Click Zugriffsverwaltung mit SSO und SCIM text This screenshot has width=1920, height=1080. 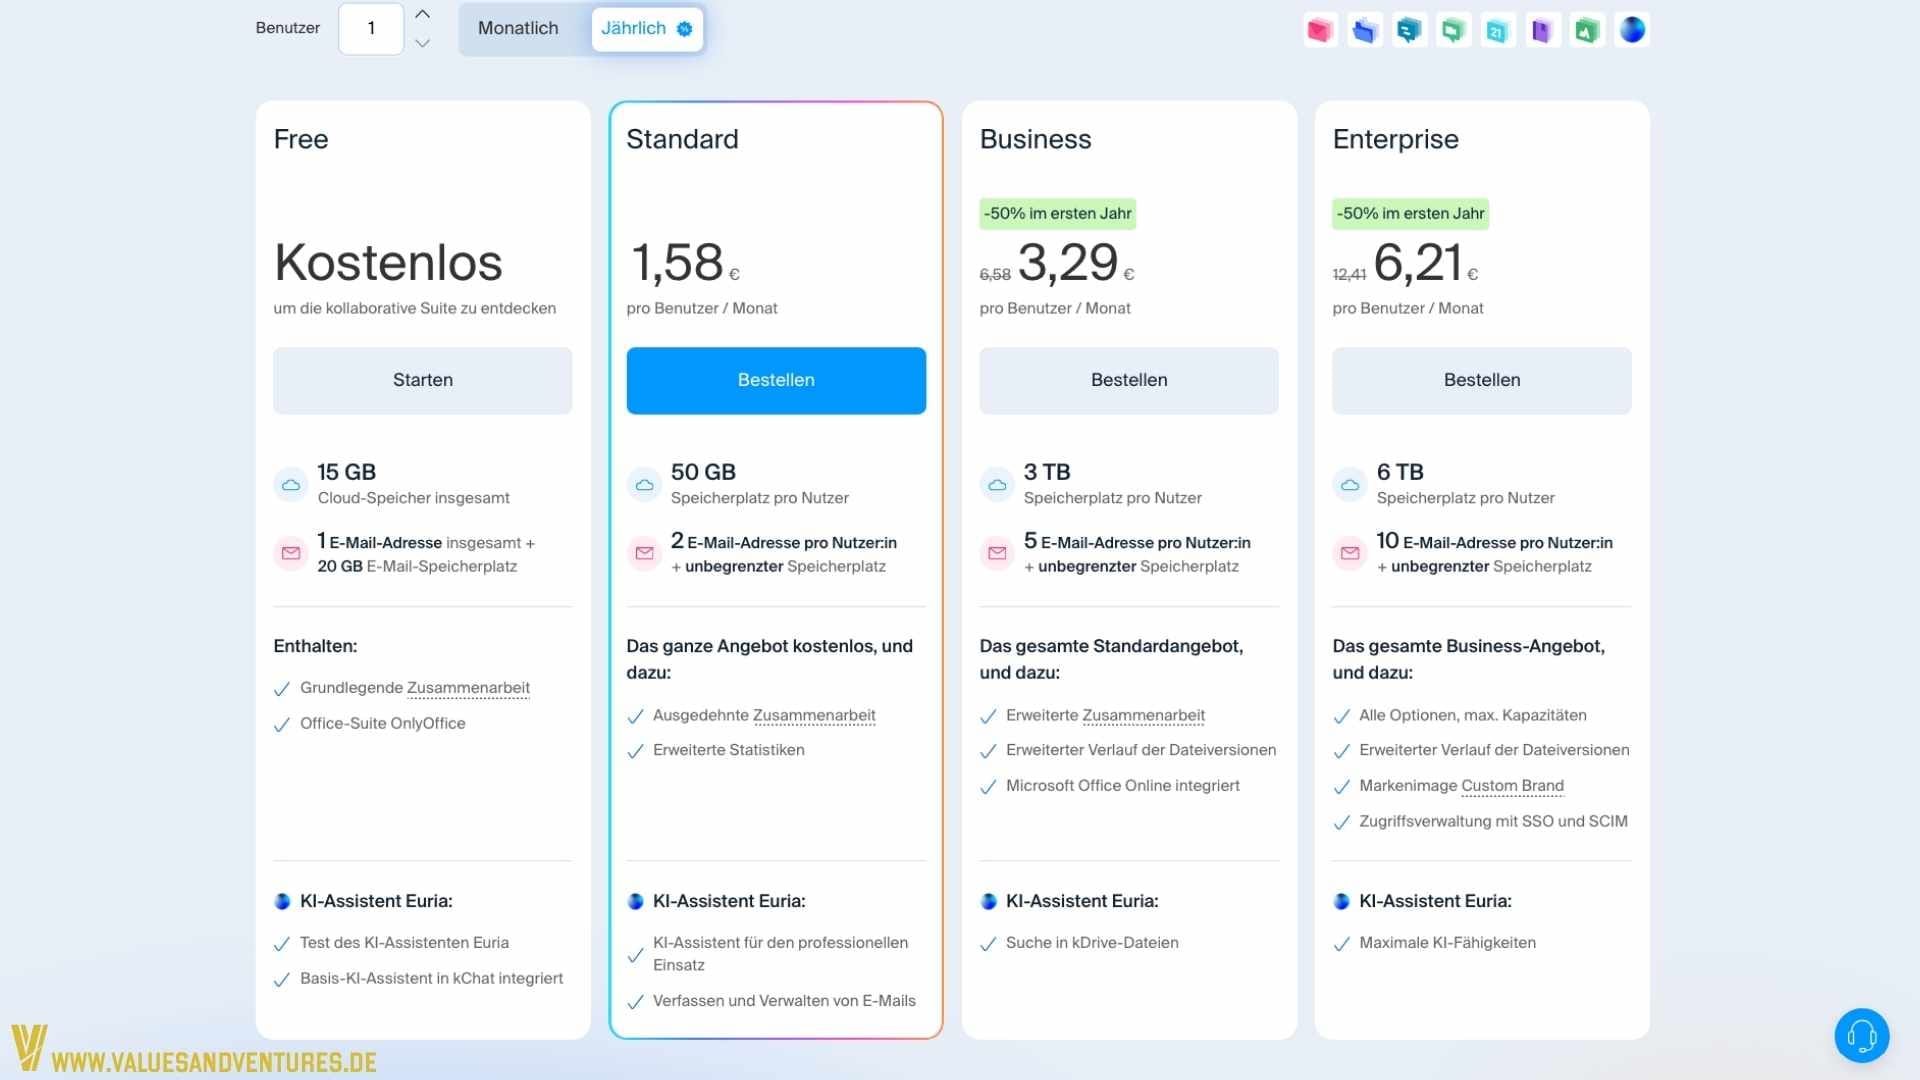tap(1493, 821)
